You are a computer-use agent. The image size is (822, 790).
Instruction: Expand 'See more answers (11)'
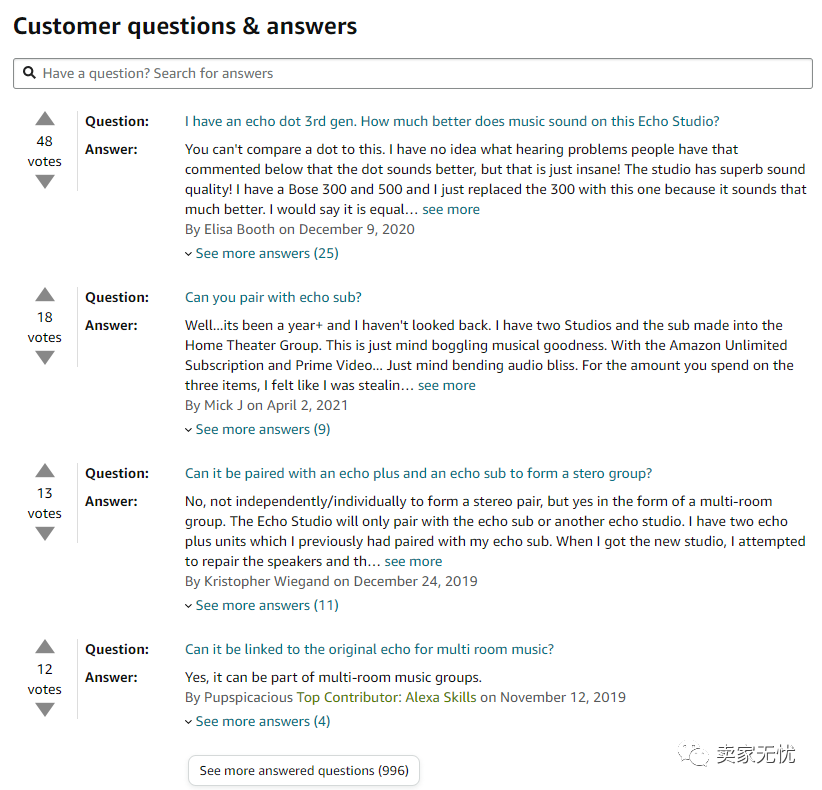[262, 606]
